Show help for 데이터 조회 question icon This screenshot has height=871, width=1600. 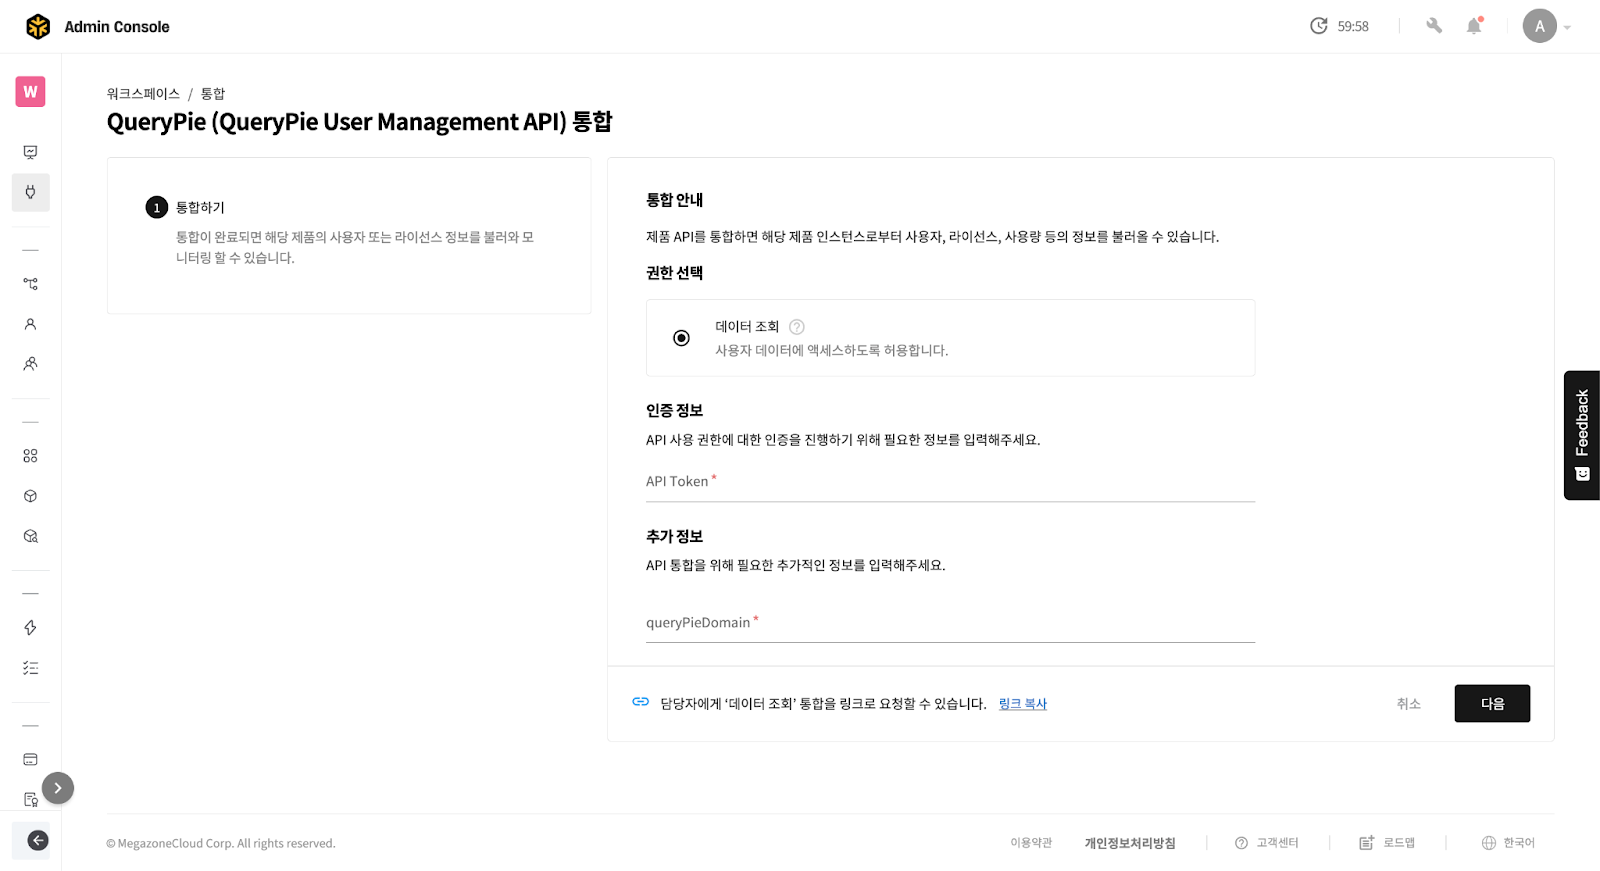point(797,327)
